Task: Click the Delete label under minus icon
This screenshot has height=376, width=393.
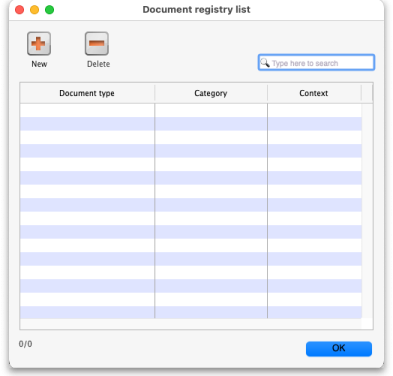Action: (x=98, y=64)
